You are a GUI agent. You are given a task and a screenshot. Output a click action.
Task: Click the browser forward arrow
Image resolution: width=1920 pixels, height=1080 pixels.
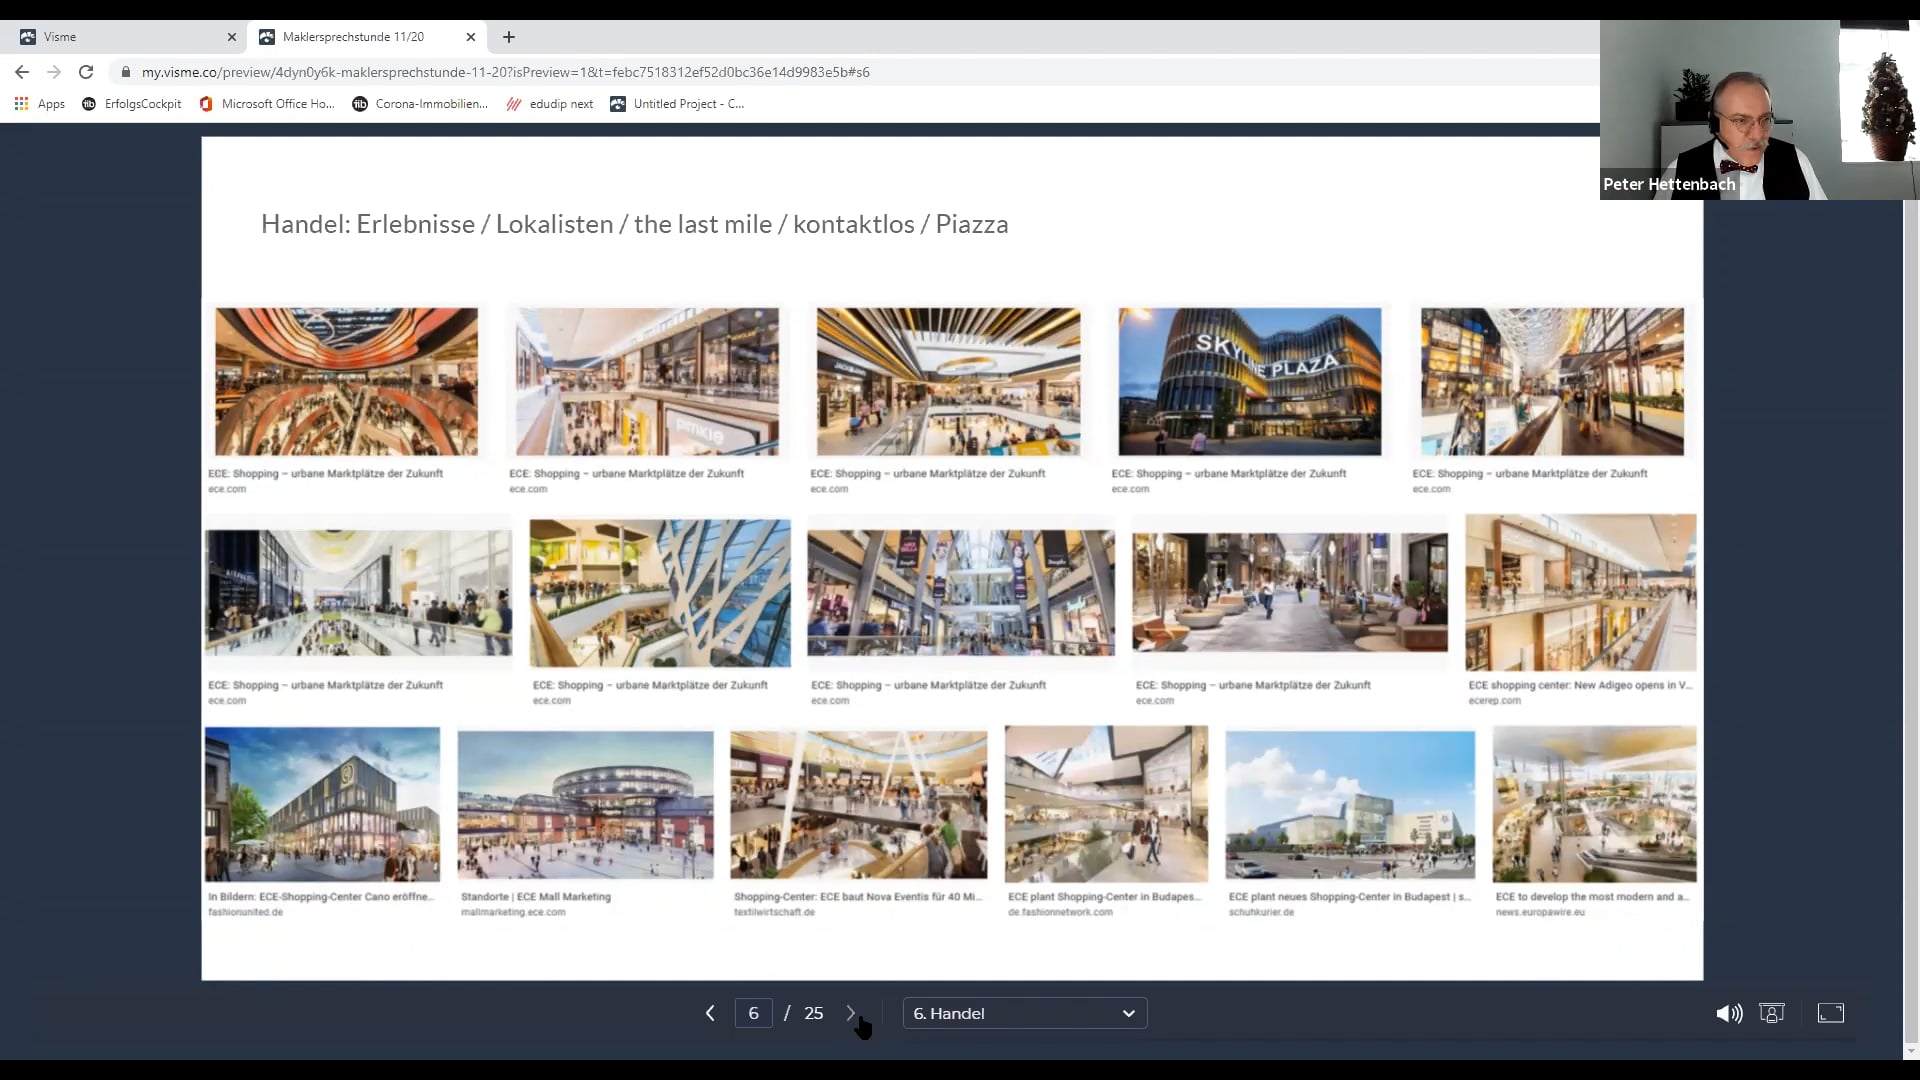54,72
